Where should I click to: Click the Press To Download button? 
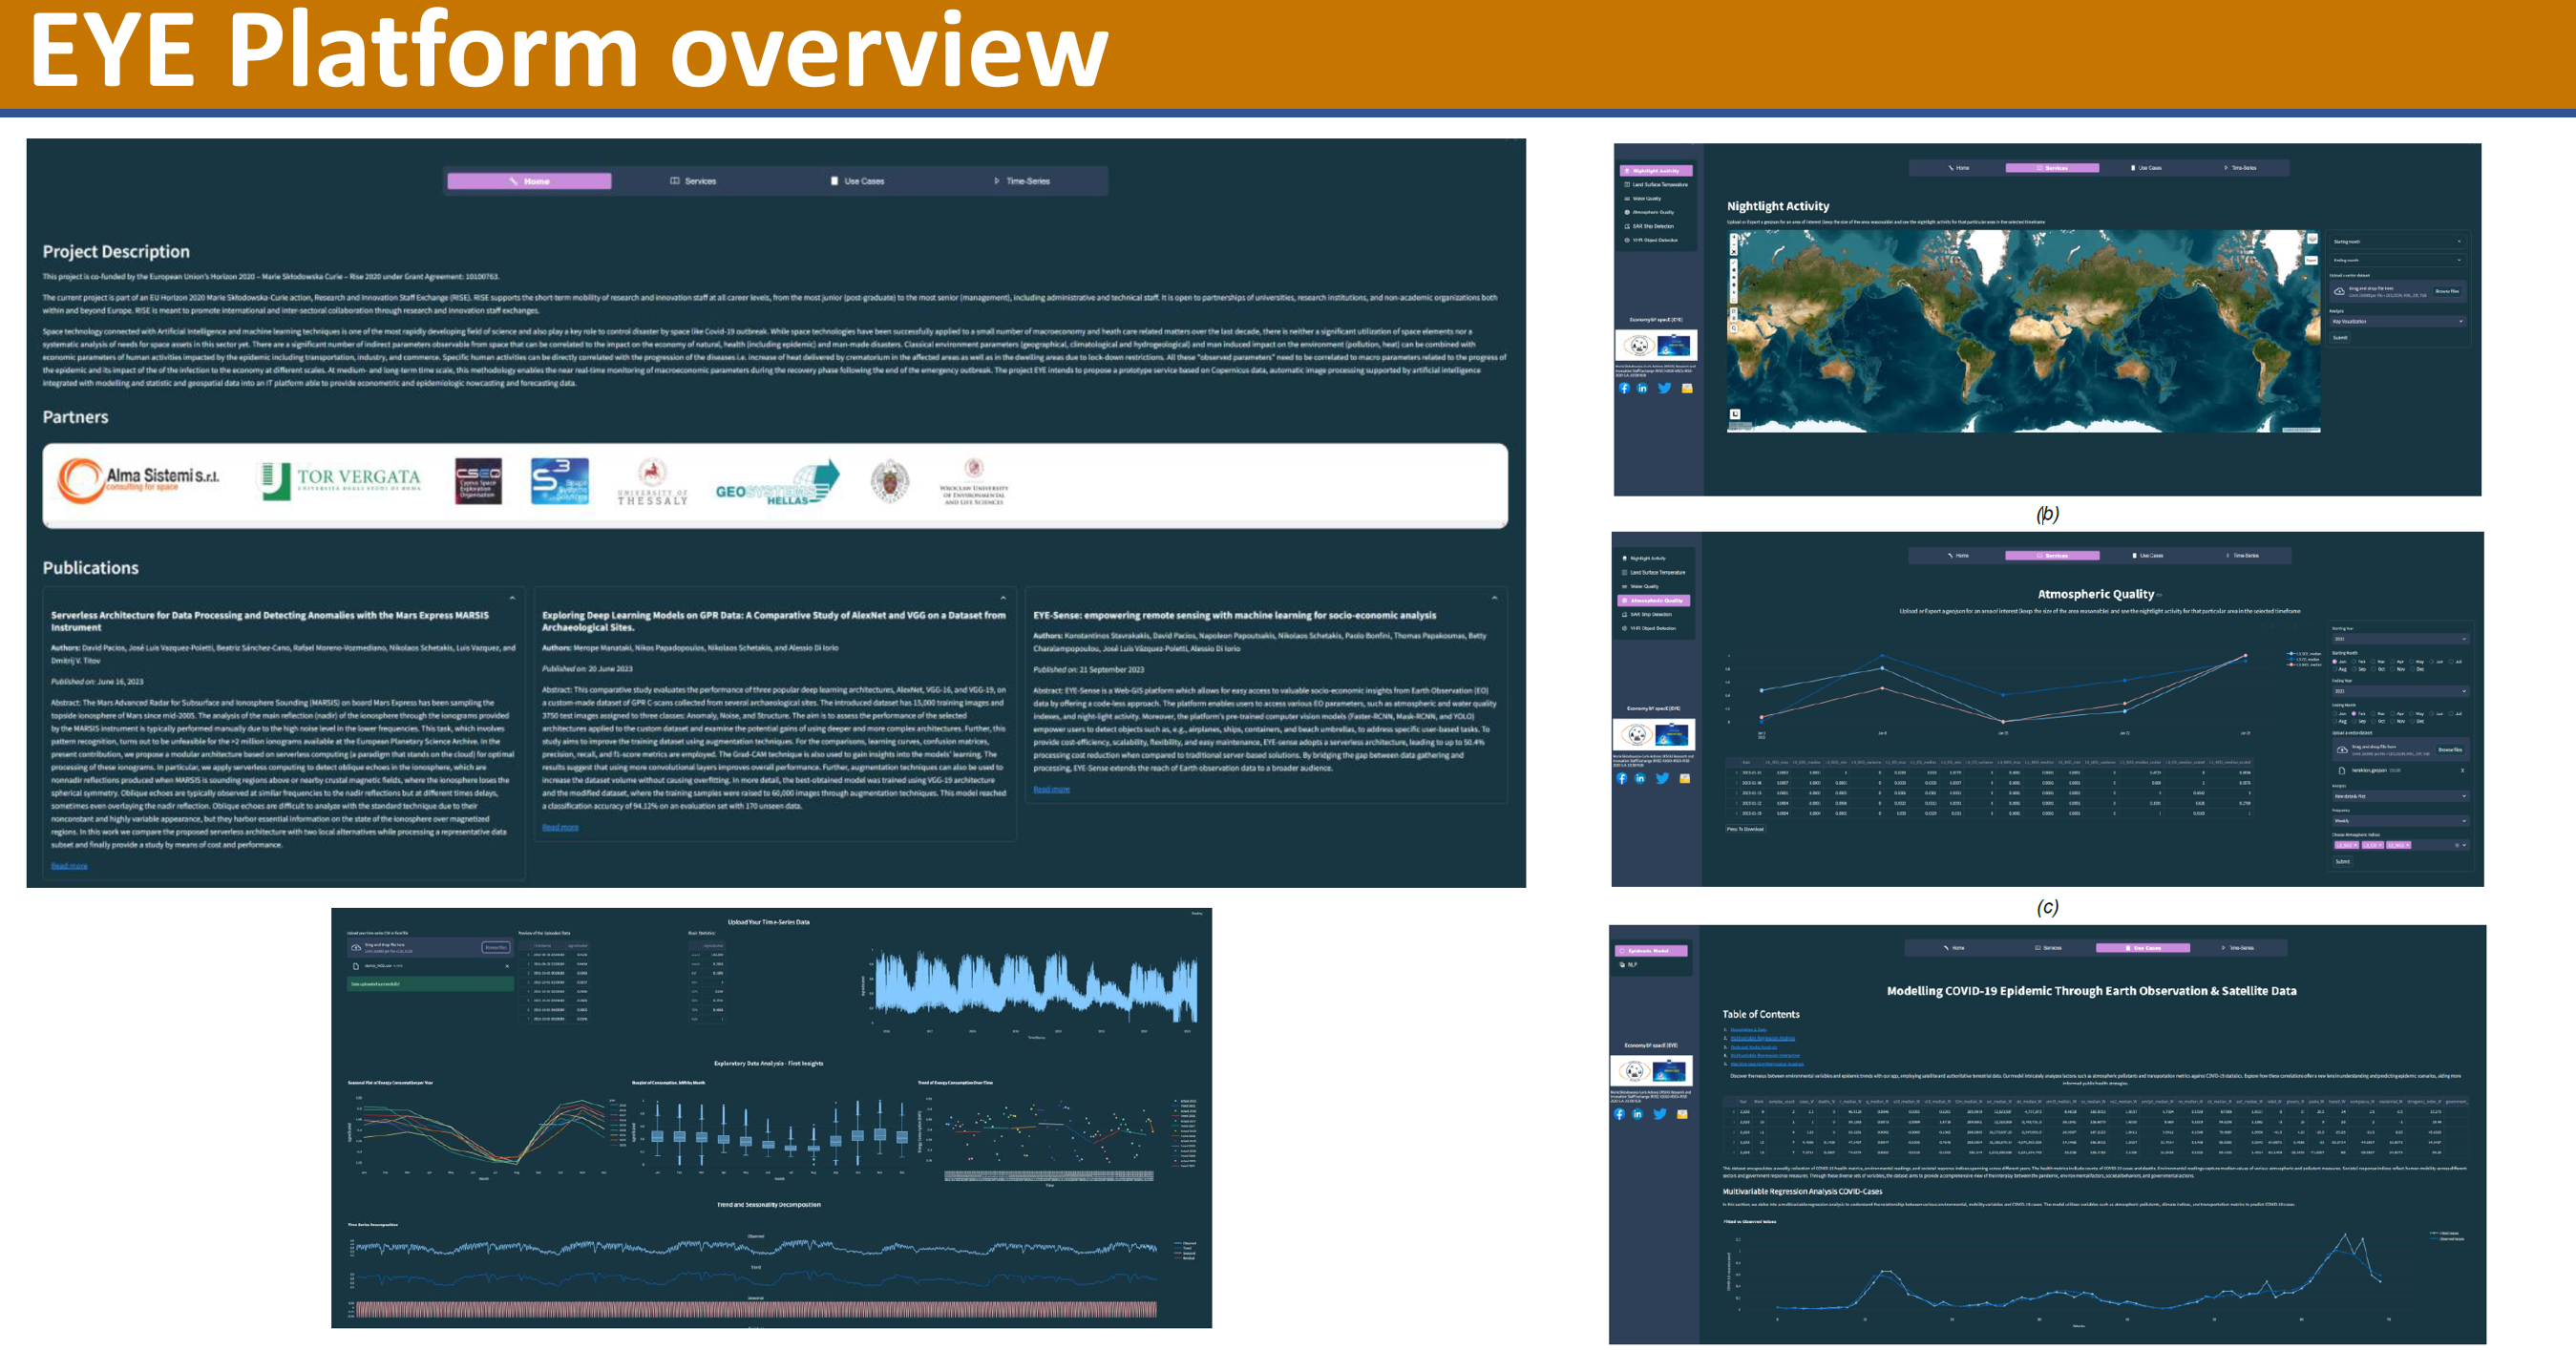click(1745, 829)
